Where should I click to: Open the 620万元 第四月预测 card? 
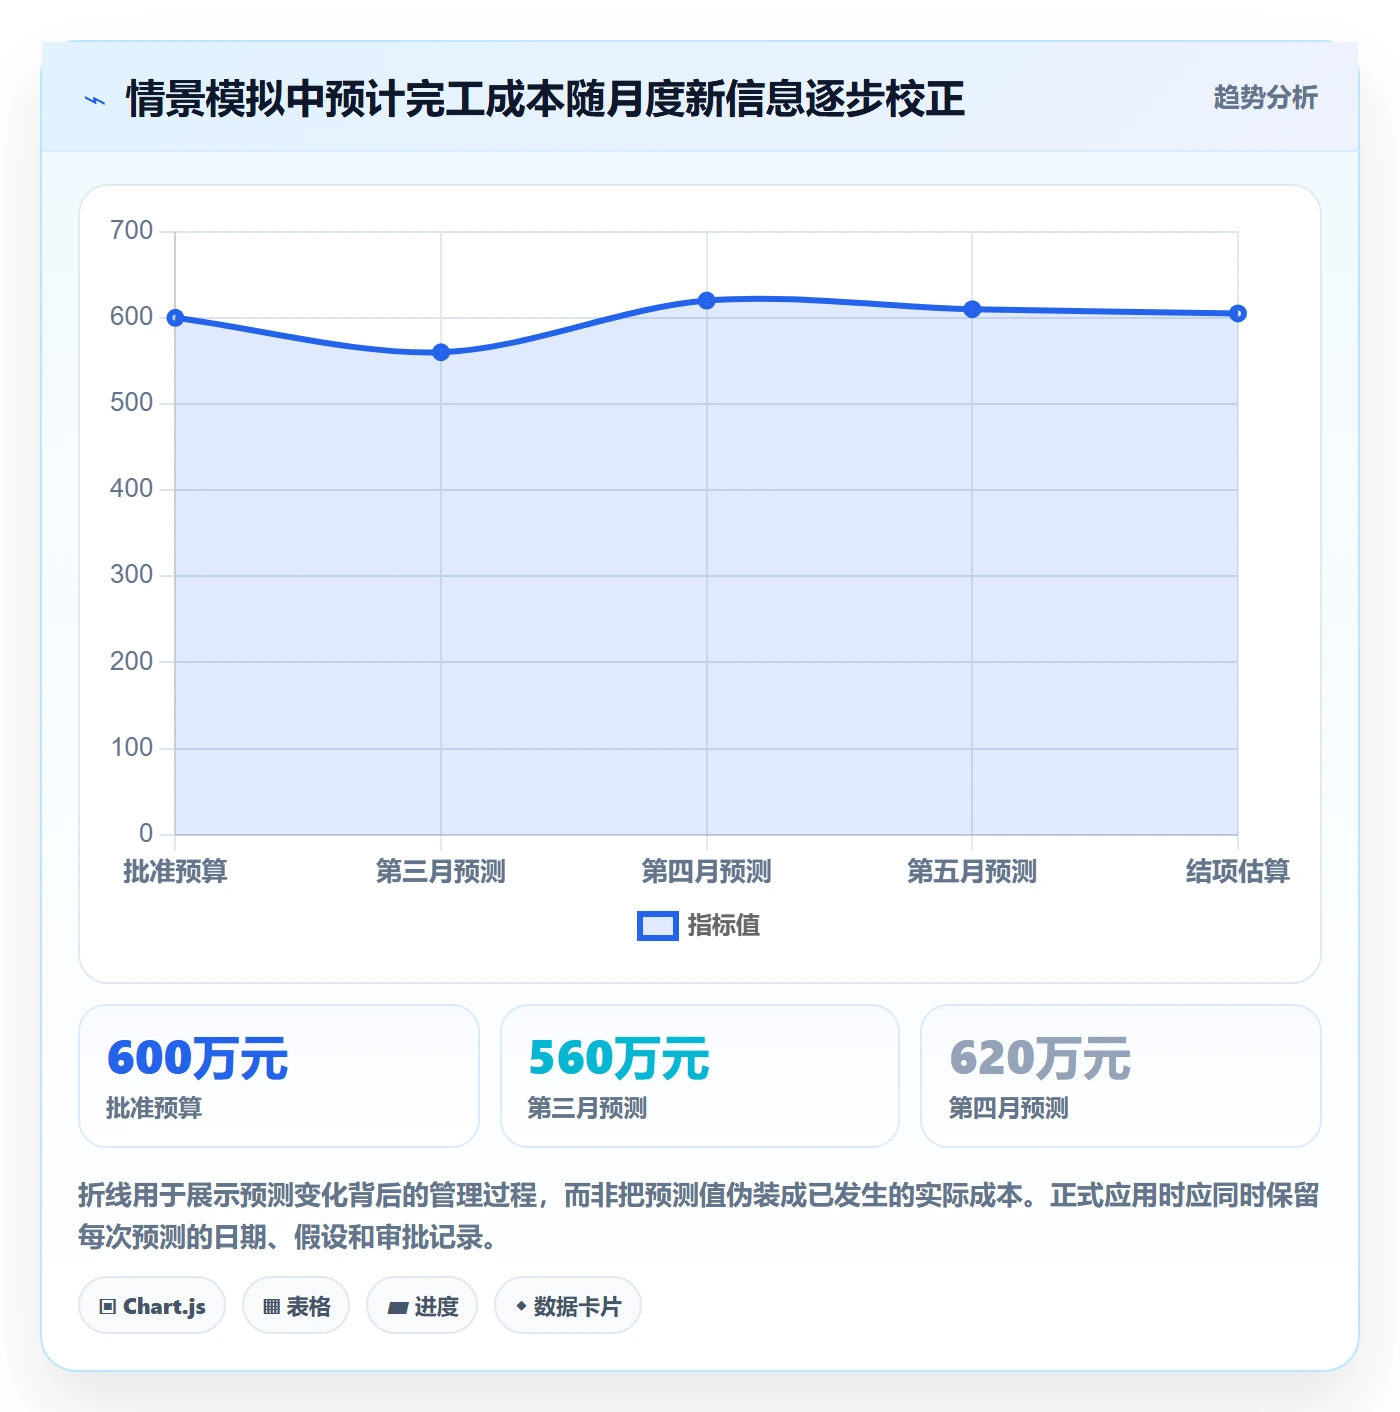point(1121,1076)
